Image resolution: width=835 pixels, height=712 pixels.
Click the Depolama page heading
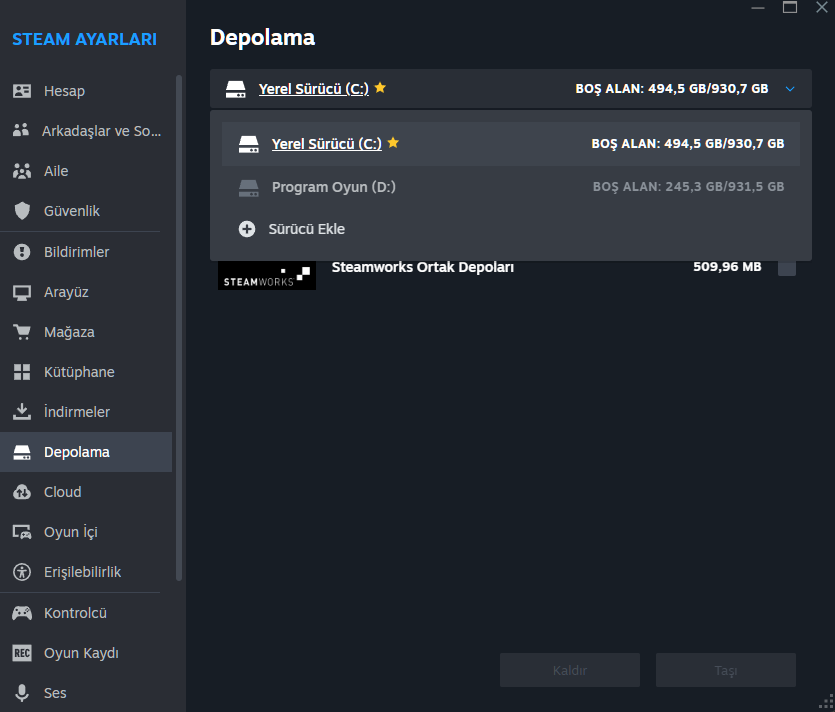coord(262,38)
